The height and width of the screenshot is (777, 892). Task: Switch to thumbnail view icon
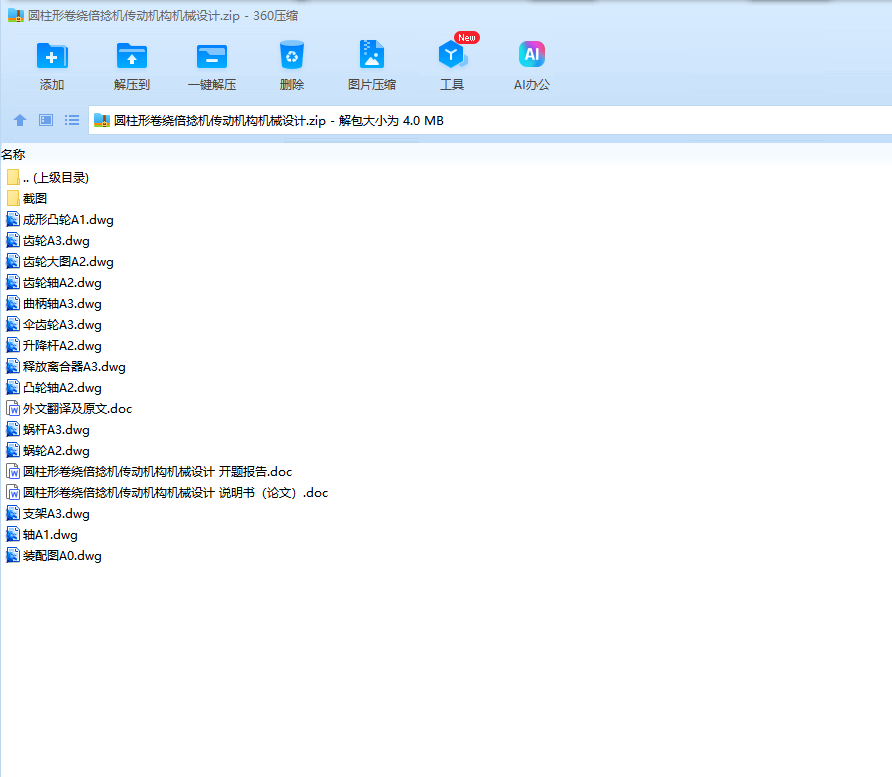tap(46, 120)
